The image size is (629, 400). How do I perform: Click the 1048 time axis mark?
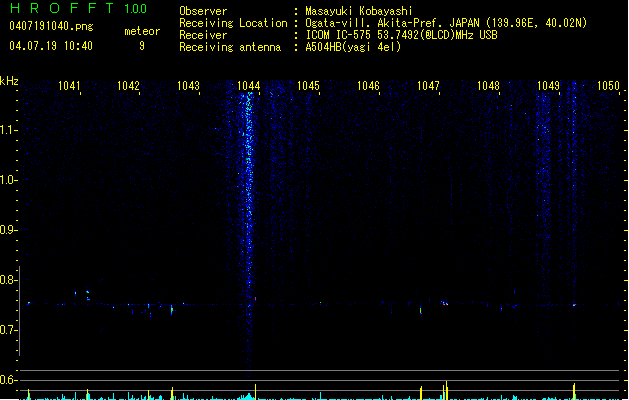[488, 86]
